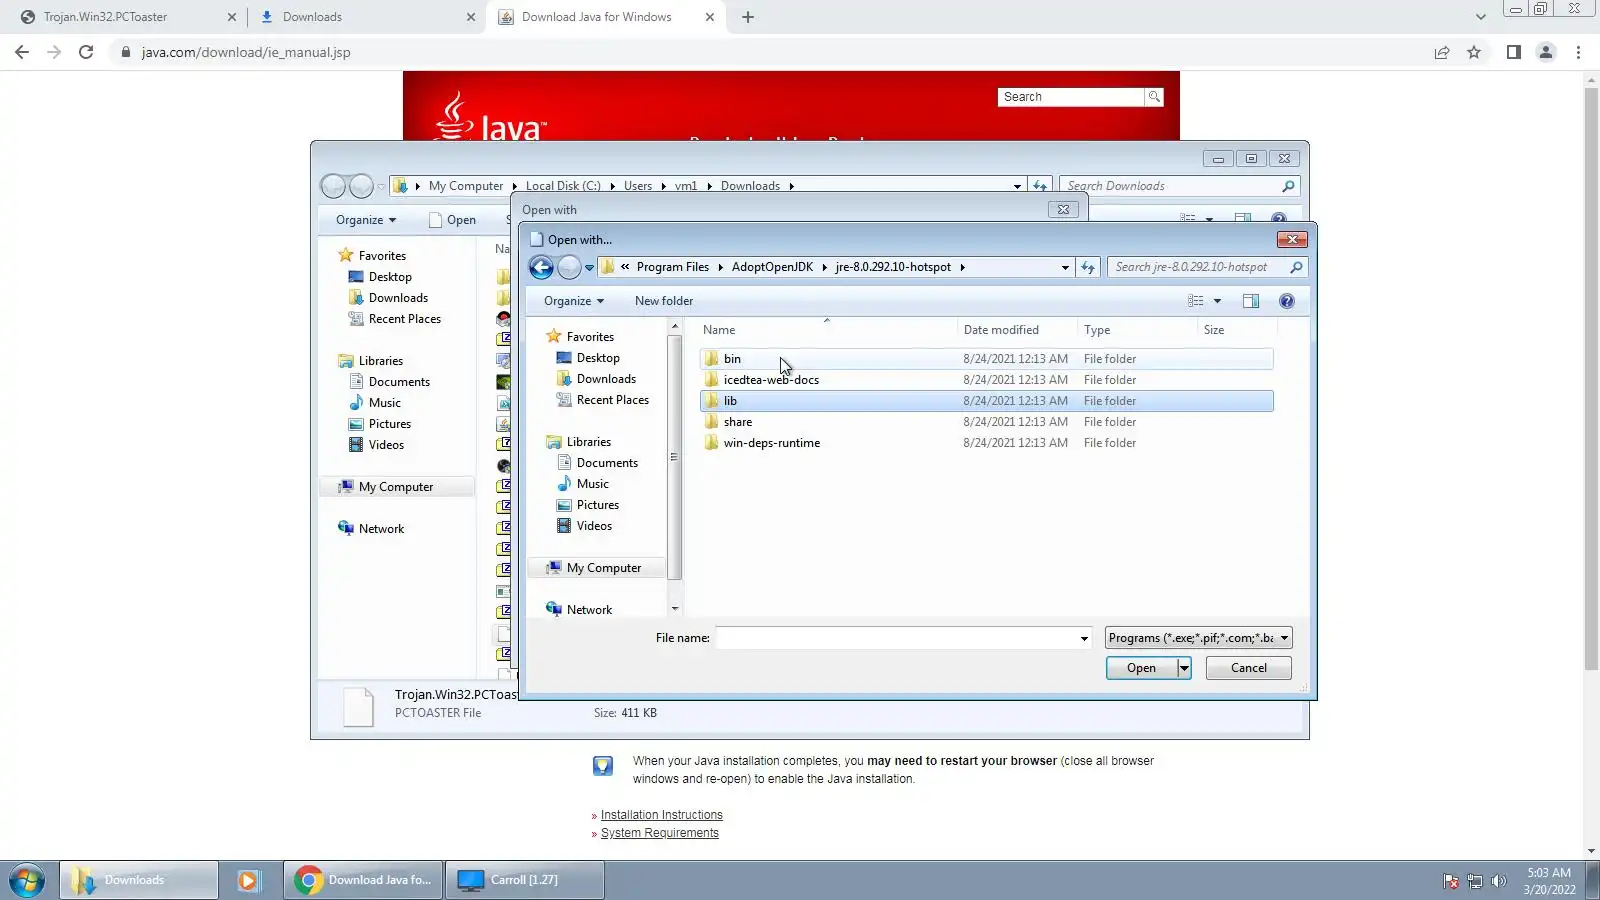The height and width of the screenshot is (900, 1600).
Task: Open Chrome tab search chevron
Action: tap(1481, 17)
